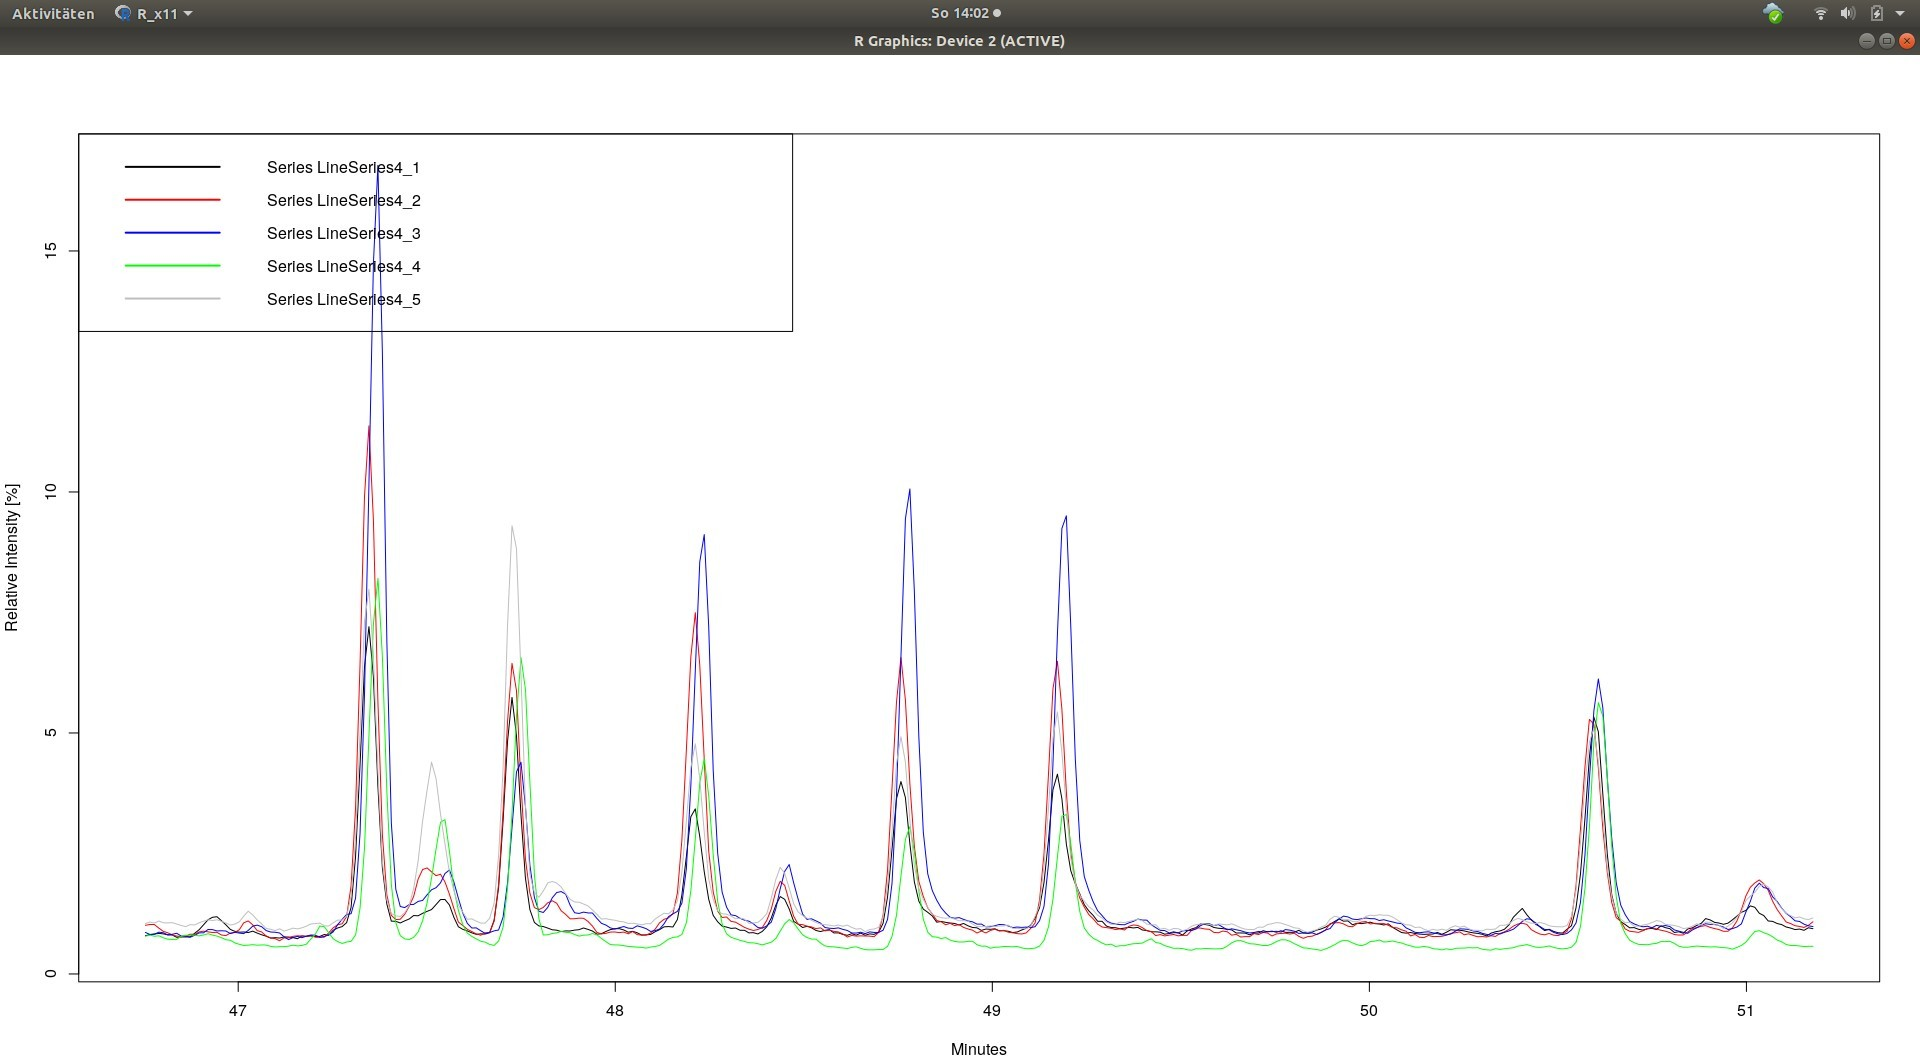Click the black LineSeries4_1 legend line
Image resolution: width=1920 pixels, height=1056 pixels.
172,167
